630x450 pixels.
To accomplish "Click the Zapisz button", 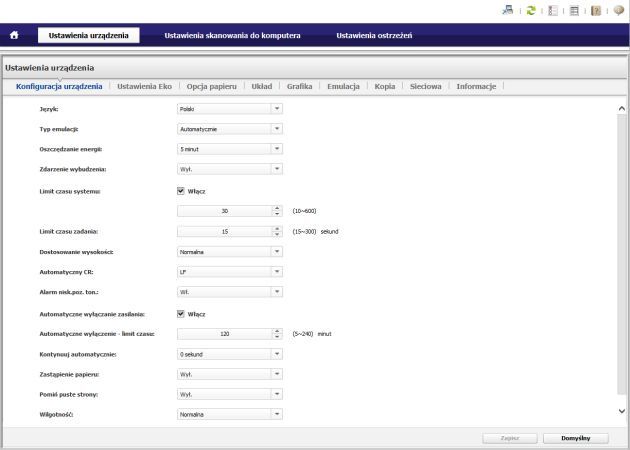I will click(x=510, y=438).
